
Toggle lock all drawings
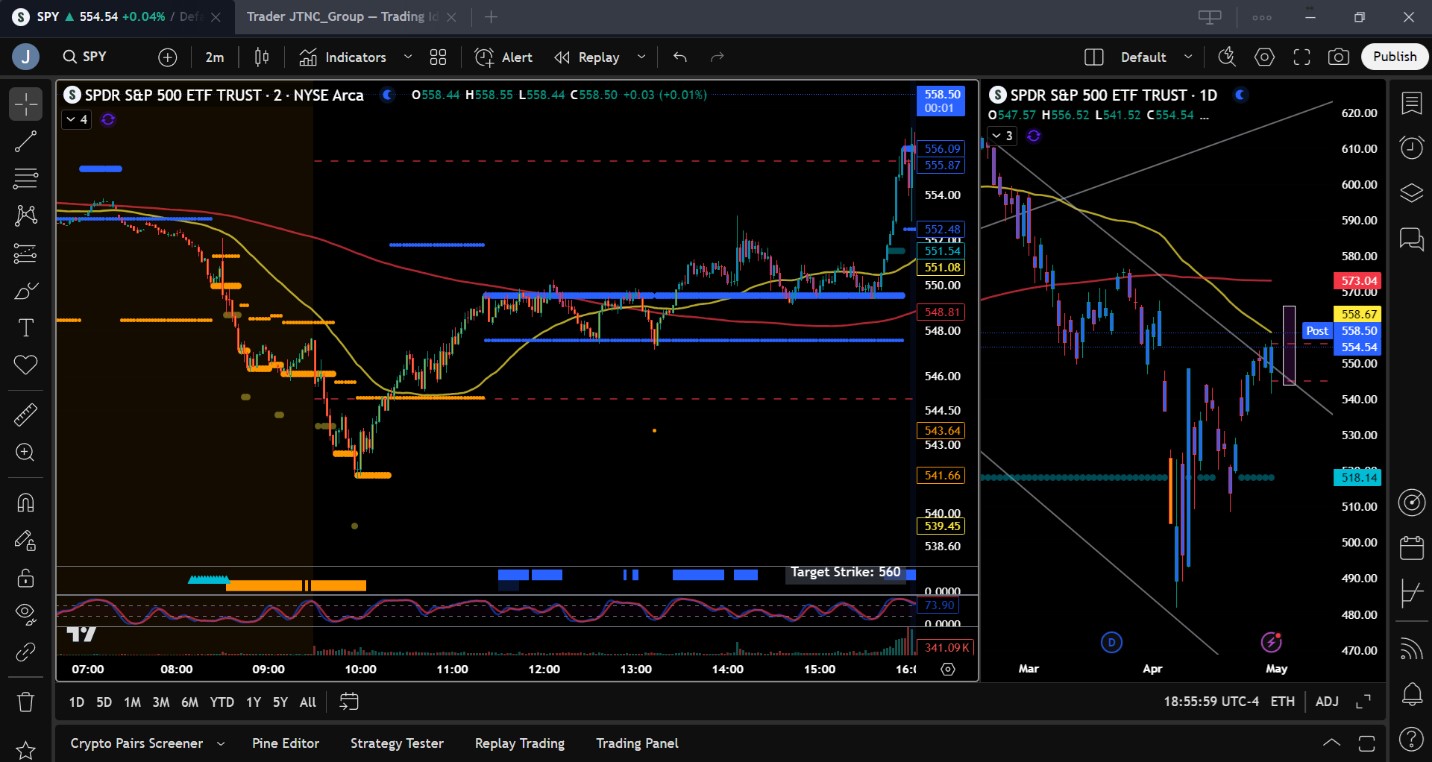pos(26,578)
